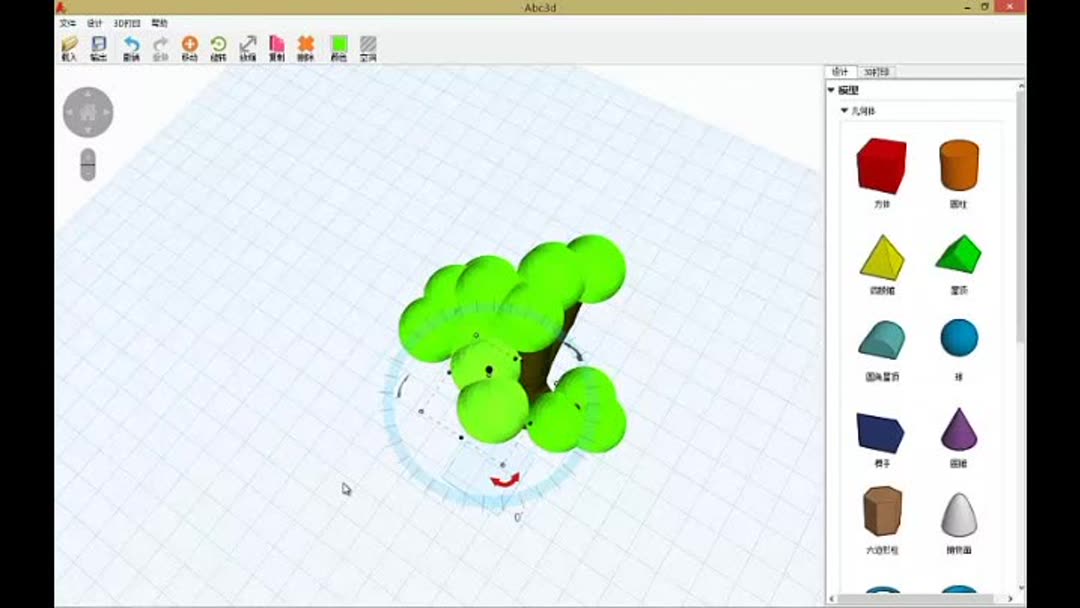Click the home view navigation ball
Screen dimensions: 1080x608
(87, 111)
